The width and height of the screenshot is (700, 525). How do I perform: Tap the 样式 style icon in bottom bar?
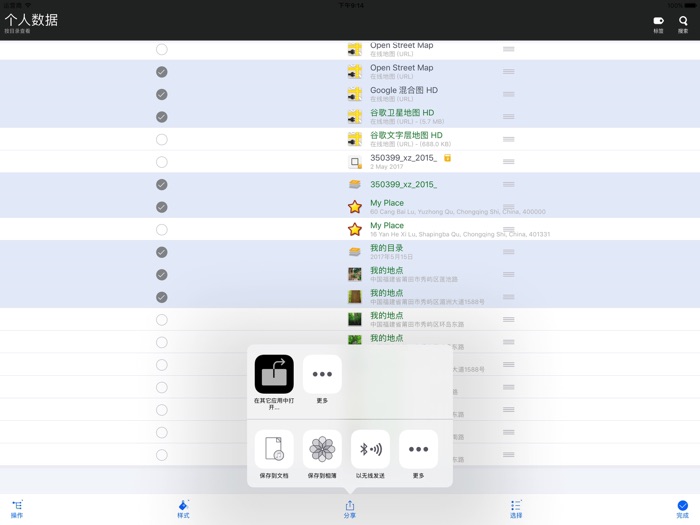(x=183, y=508)
